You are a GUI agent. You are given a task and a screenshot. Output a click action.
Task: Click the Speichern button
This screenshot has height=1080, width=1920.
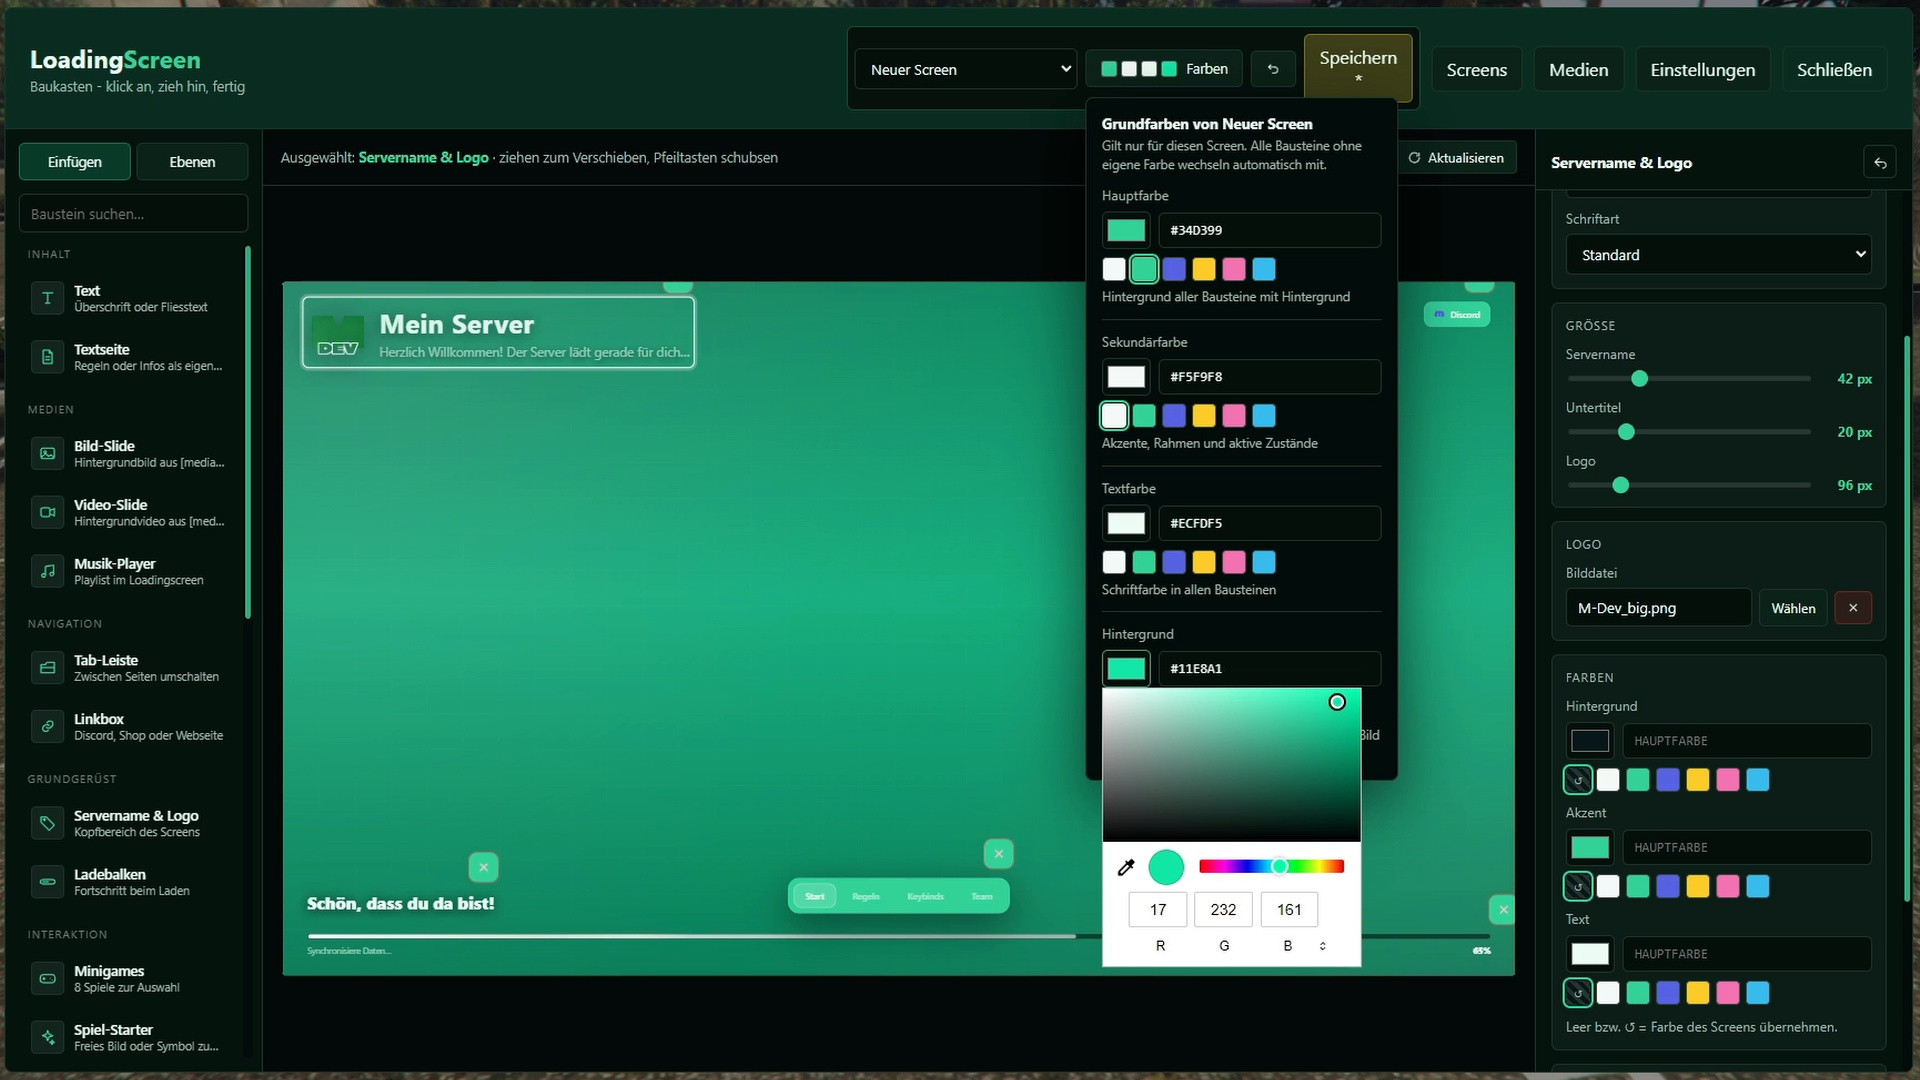1358,67
